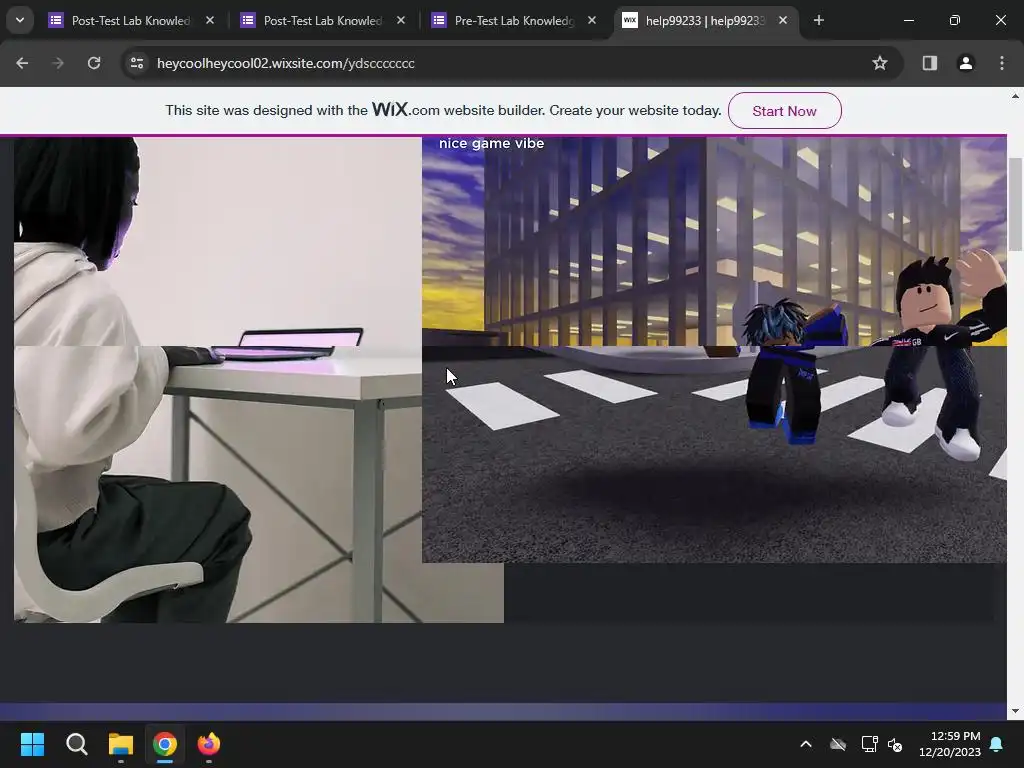The width and height of the screenshot is (1024, 768).
Task: Reload the current page
Action: pos(94,63)
